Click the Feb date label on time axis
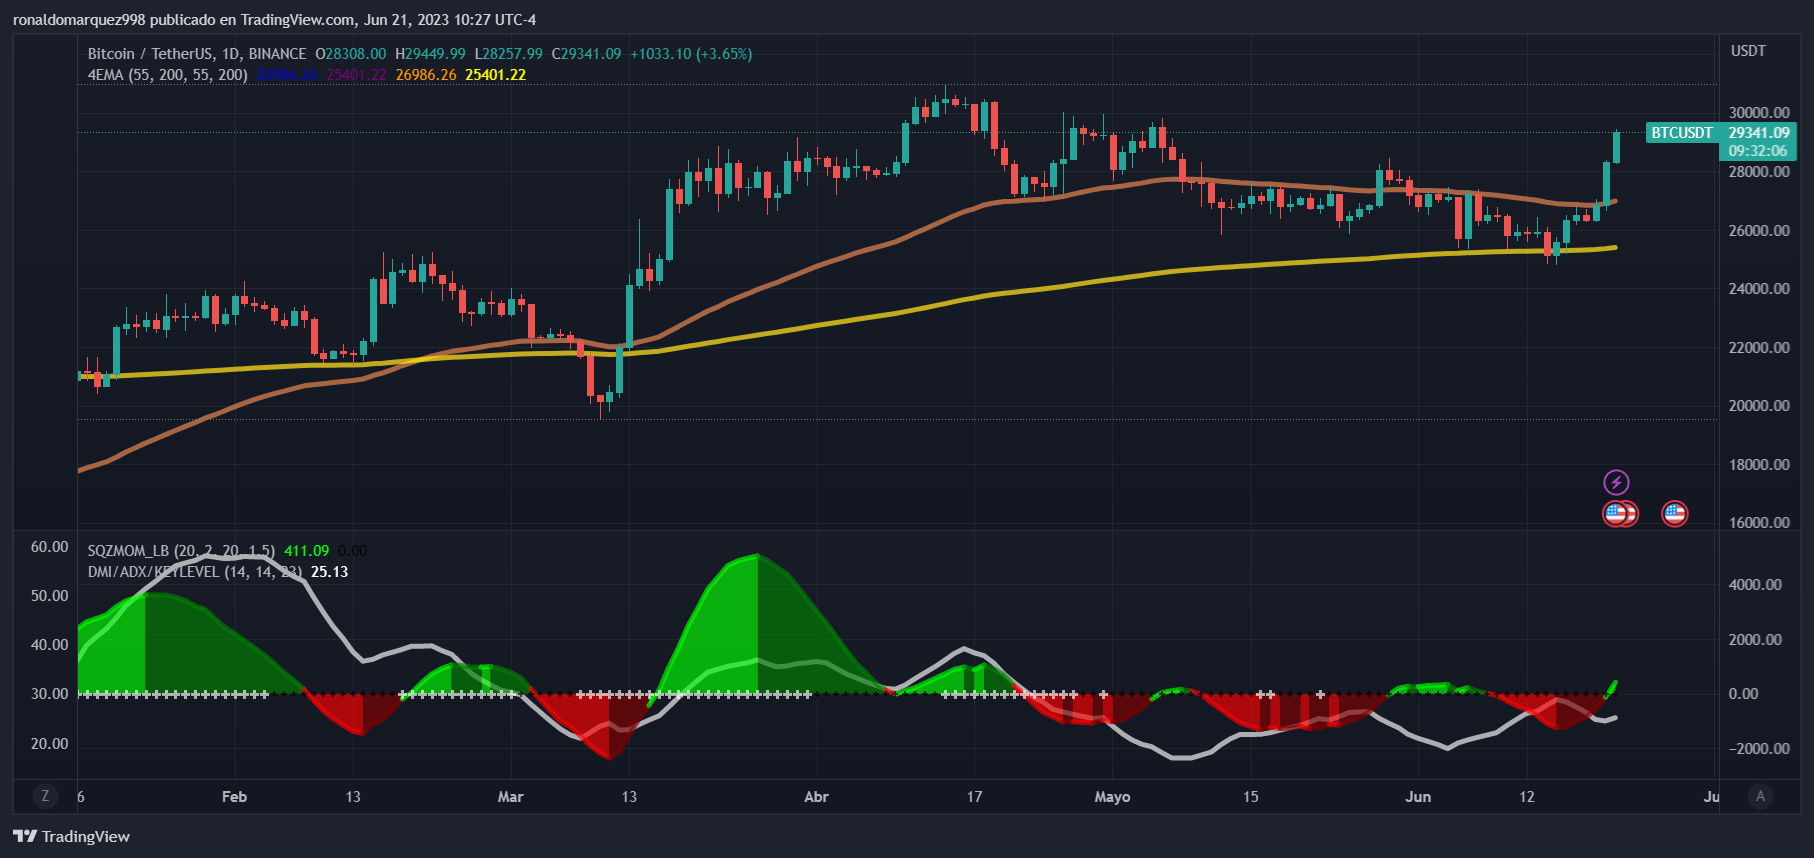Screen dimensions: 1814x858 coord(234,797)
